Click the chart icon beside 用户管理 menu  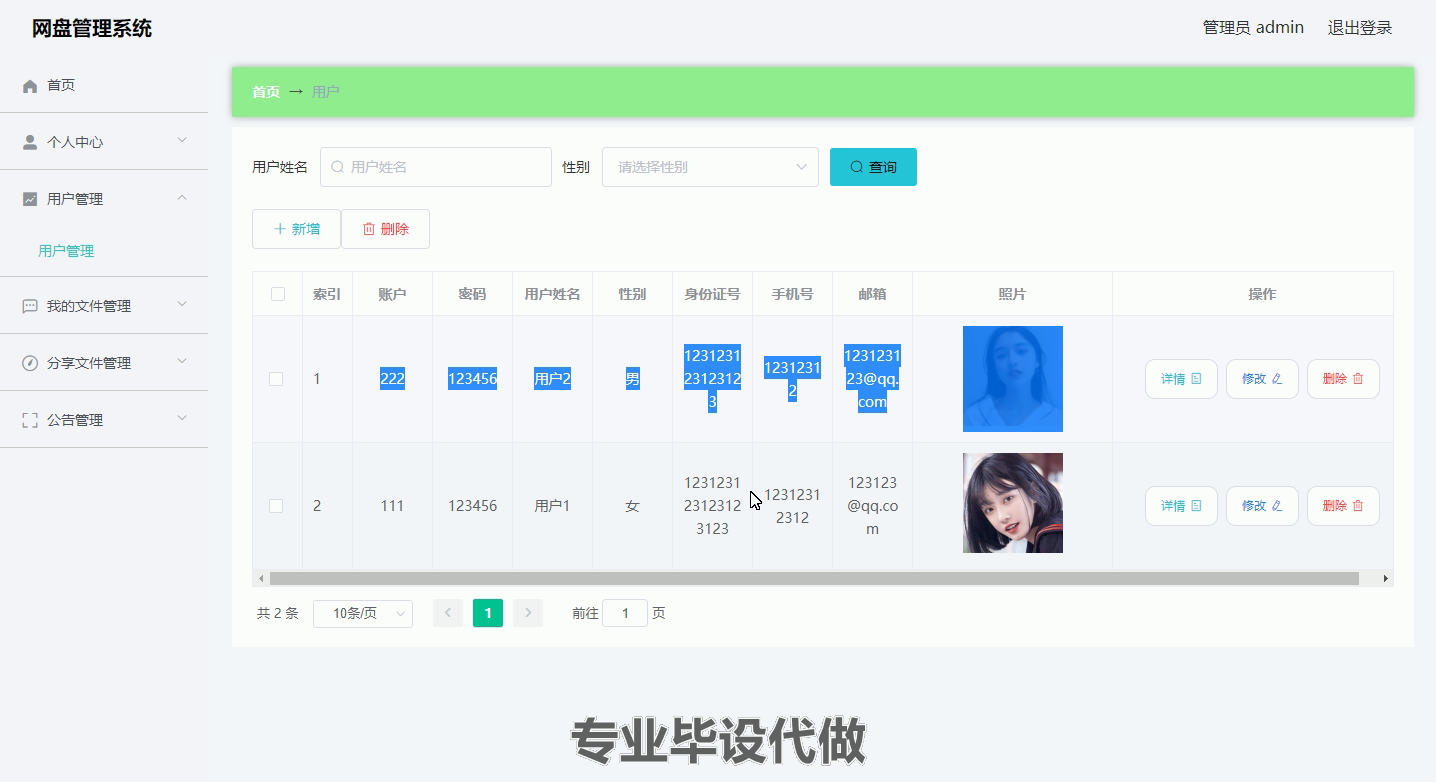coord(30,199)
